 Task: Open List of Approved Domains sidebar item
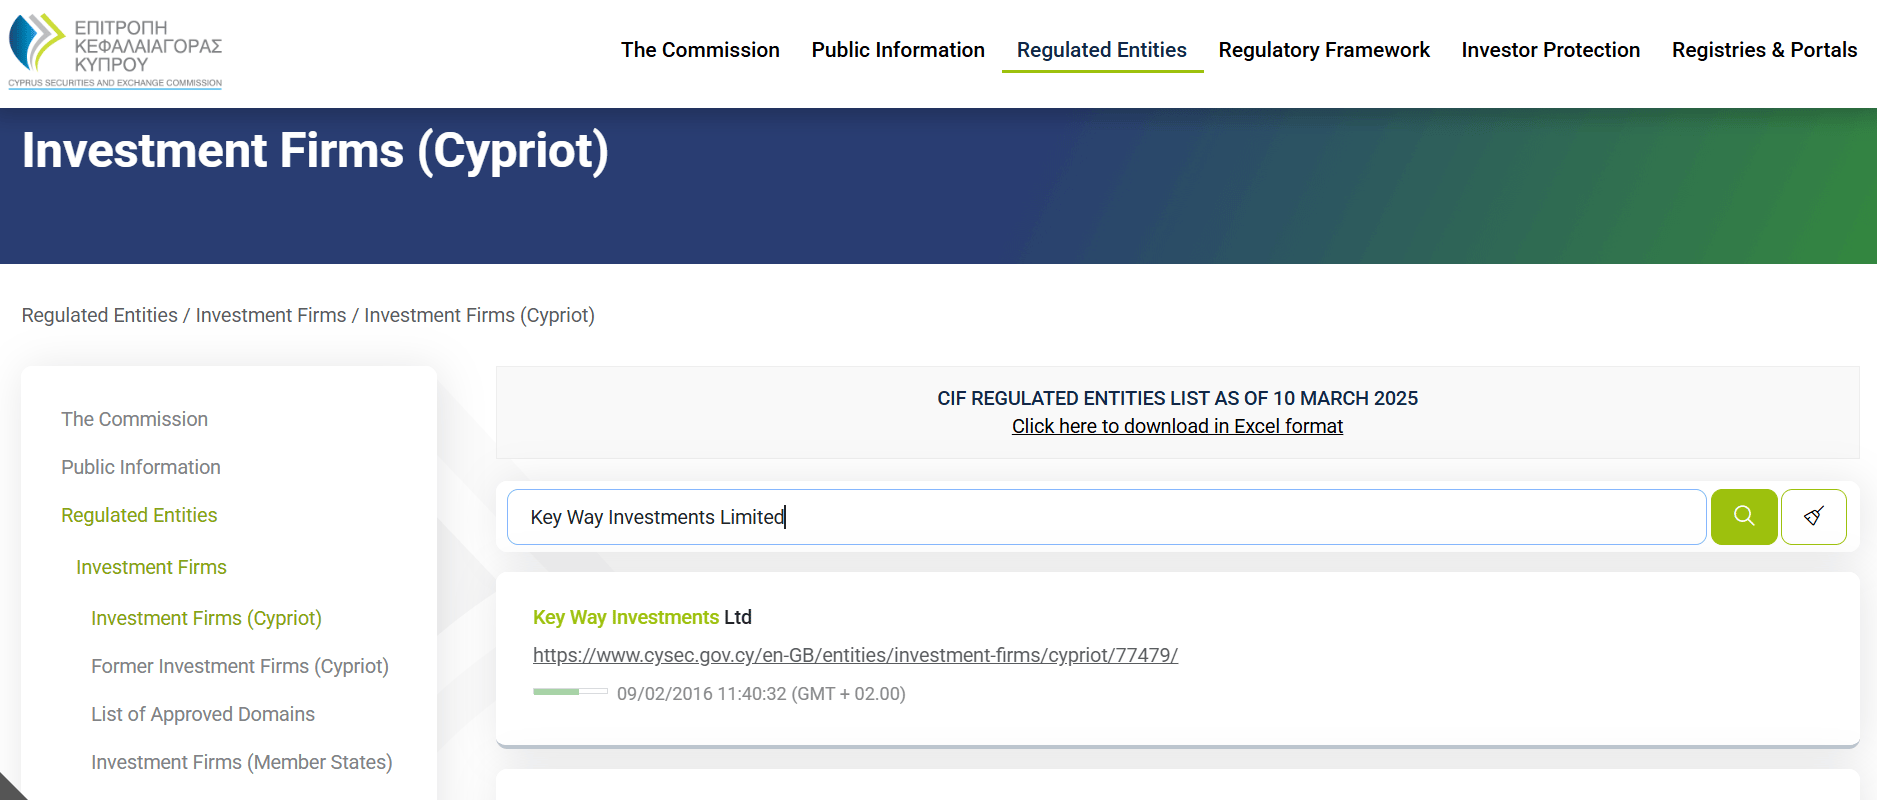(203, 714)
